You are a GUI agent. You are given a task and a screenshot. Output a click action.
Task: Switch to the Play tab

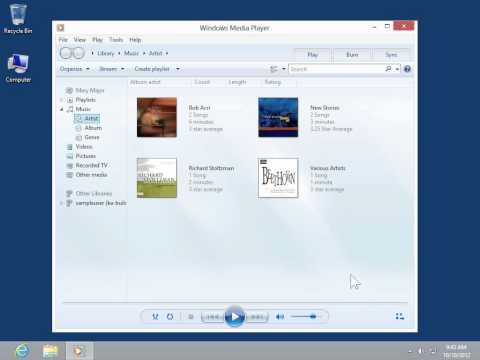pyautogui.click(x=312, y=55)
